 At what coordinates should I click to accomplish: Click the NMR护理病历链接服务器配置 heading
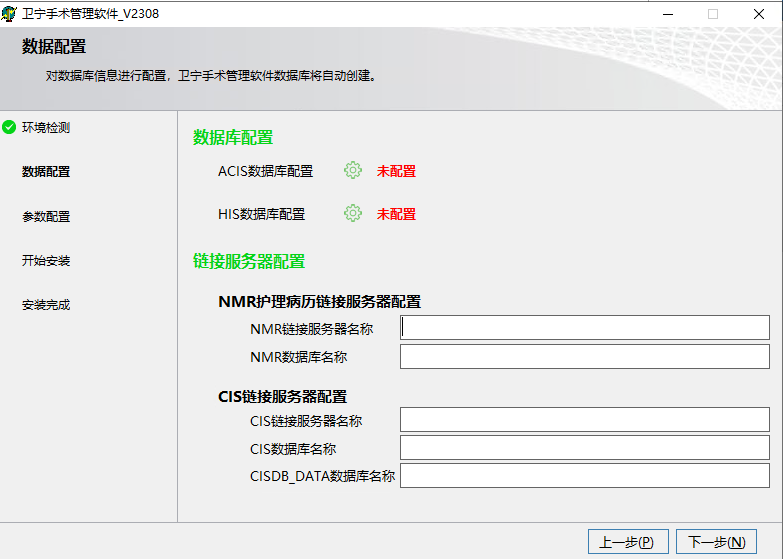point(320,302)
